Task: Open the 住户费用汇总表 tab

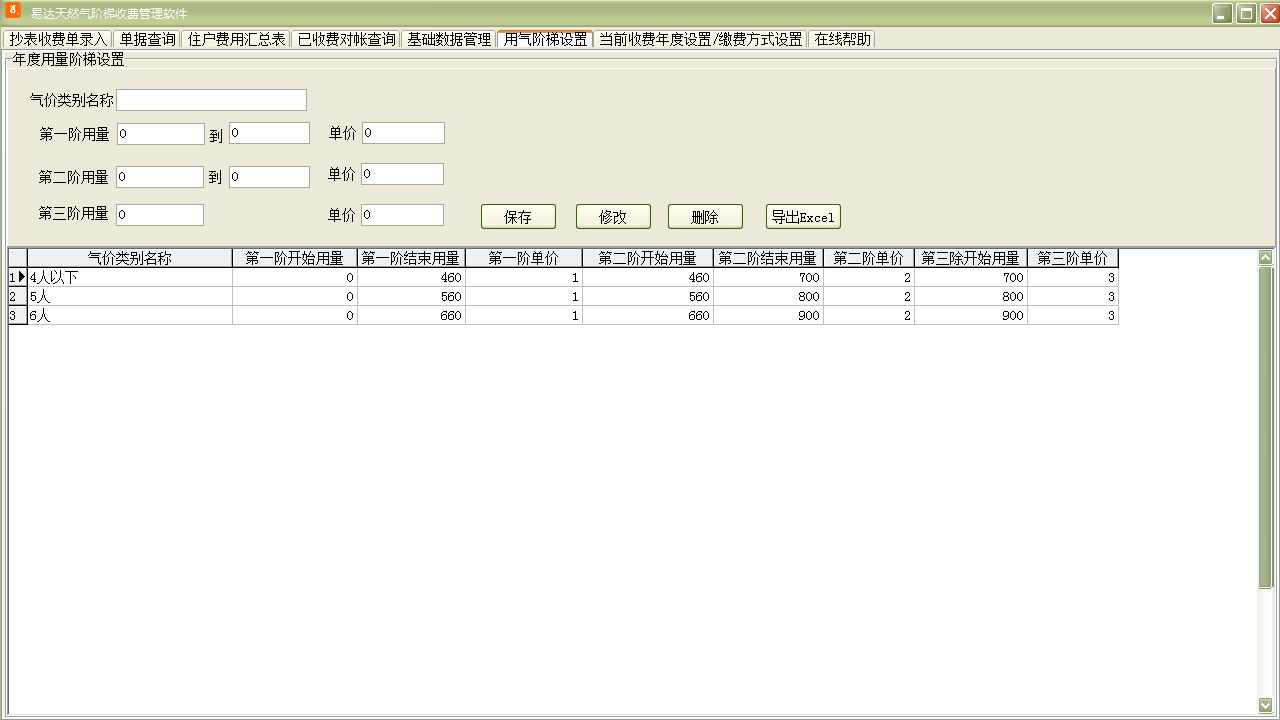Action: pos(237,39)
